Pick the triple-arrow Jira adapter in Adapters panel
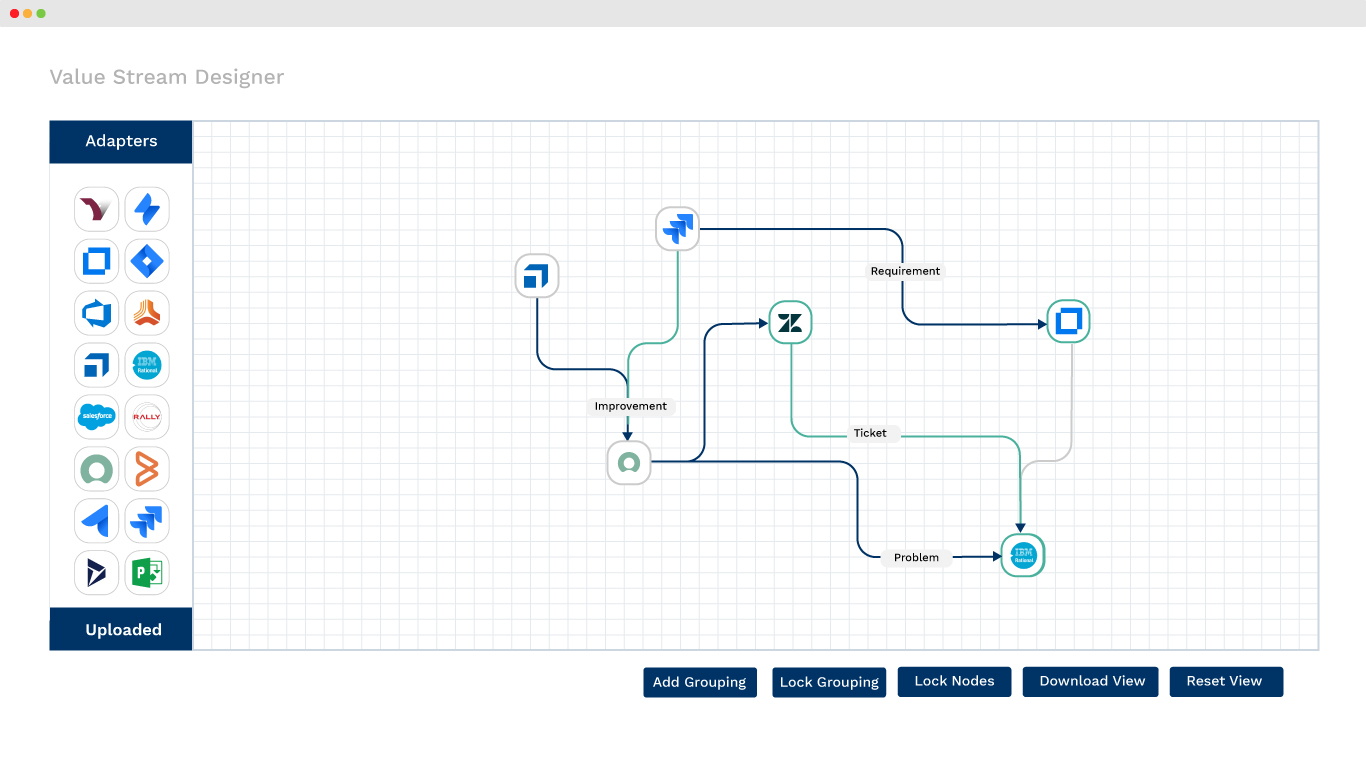 [147, 521]
